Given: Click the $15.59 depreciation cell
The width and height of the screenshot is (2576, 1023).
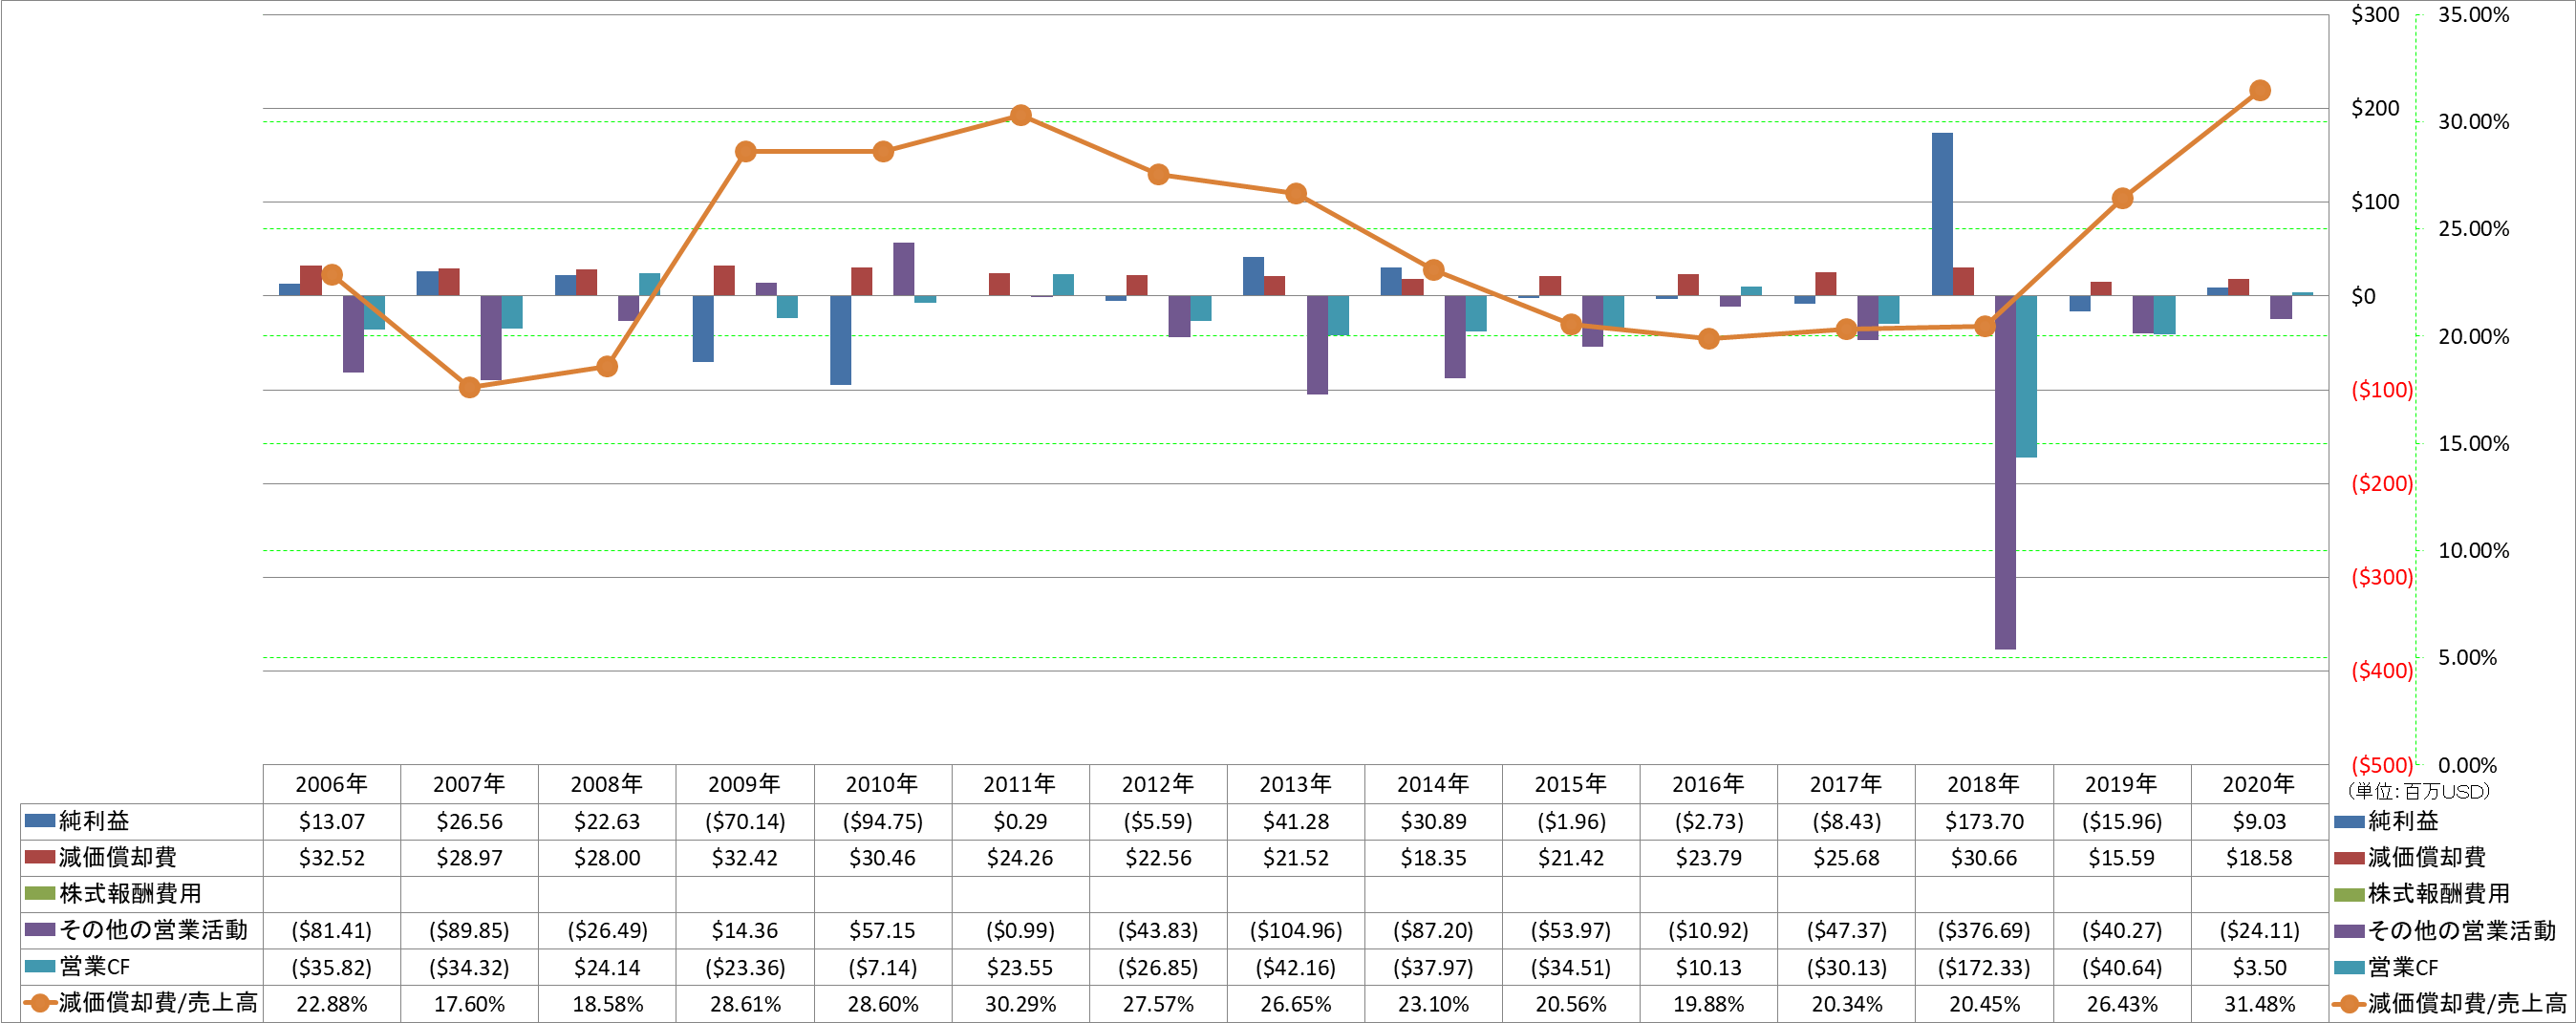Looking at the screenshot, I should click(2121, 857).
